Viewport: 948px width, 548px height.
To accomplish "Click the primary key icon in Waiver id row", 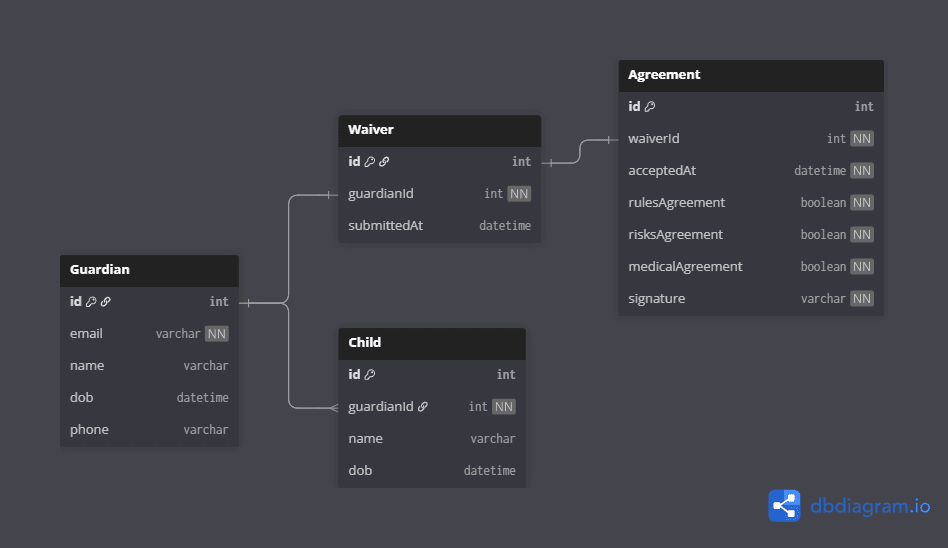I will 370,162.
